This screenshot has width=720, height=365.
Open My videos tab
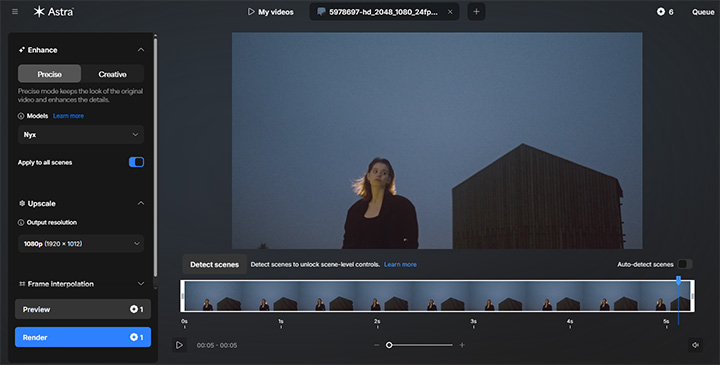270,12
